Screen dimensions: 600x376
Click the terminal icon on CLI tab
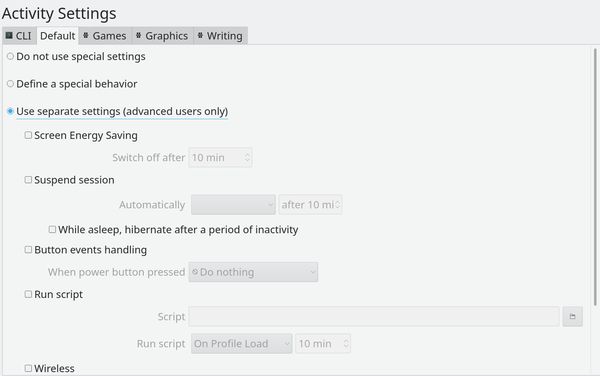click(x=9, y=36)
